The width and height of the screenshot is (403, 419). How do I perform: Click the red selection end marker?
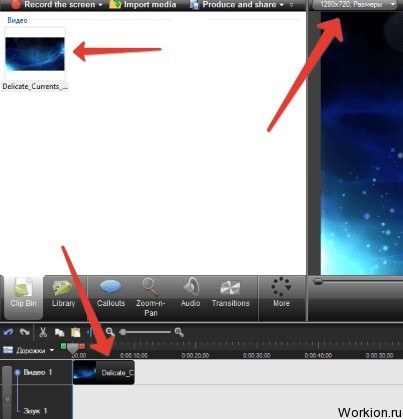[82, 346]
